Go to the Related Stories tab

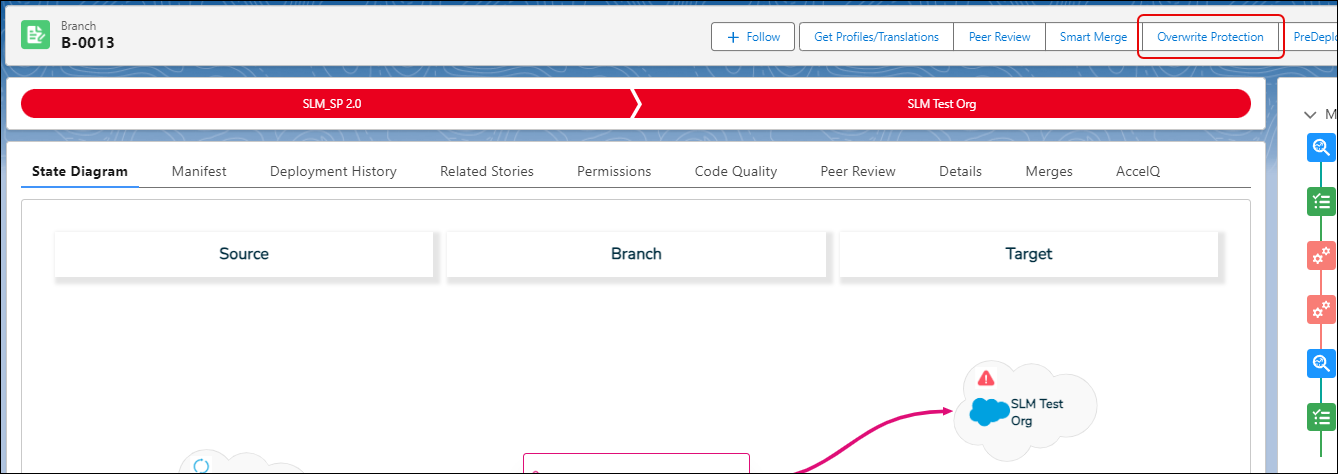pos(487,171)
